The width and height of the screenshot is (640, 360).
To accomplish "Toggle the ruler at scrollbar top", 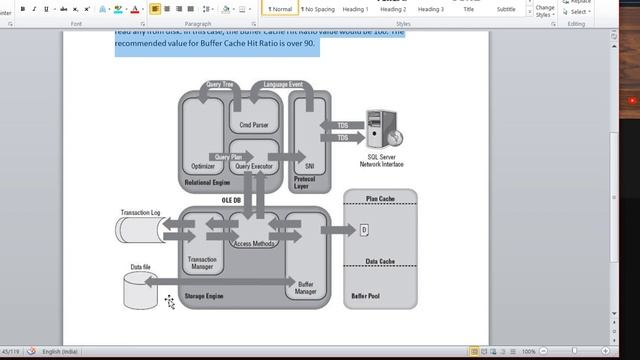I will (x=614, y=36).
